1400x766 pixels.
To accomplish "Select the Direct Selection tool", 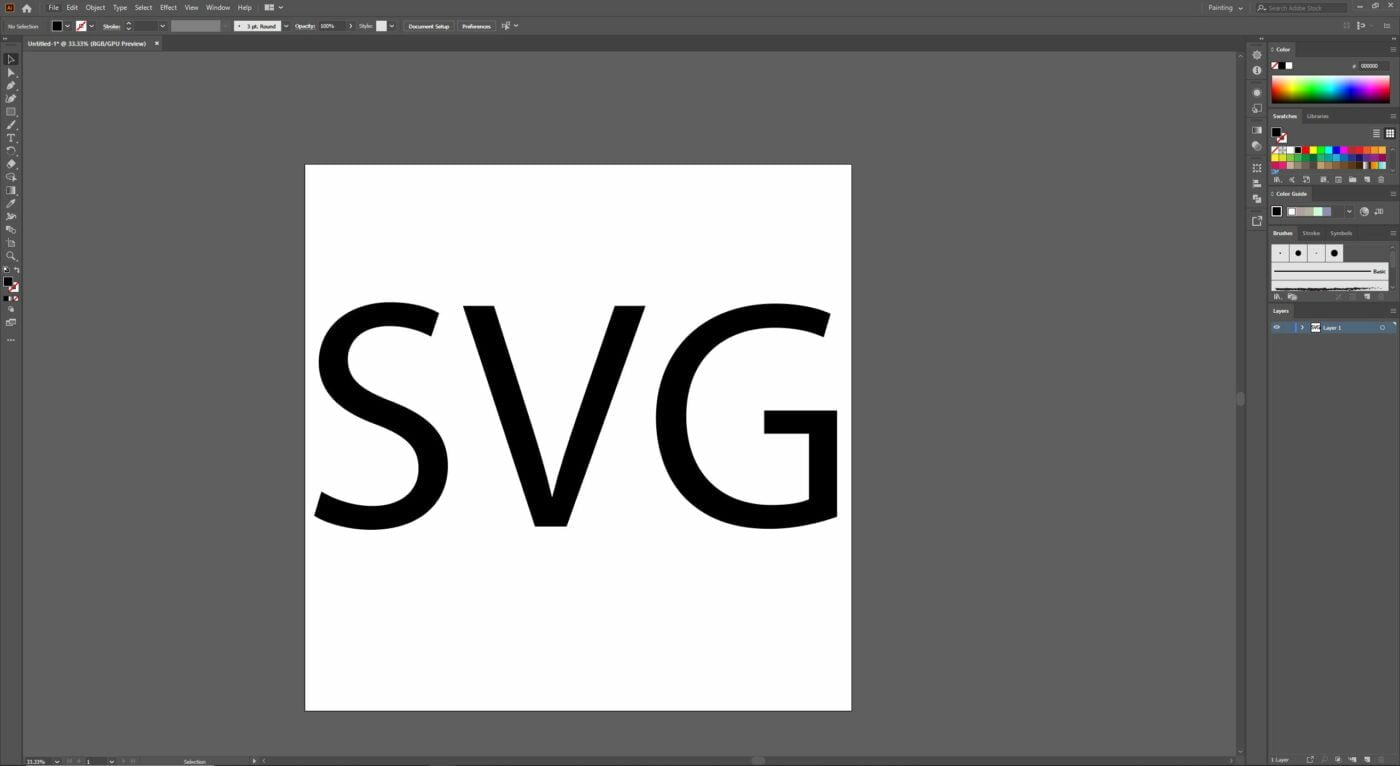I will click(11, 72).
